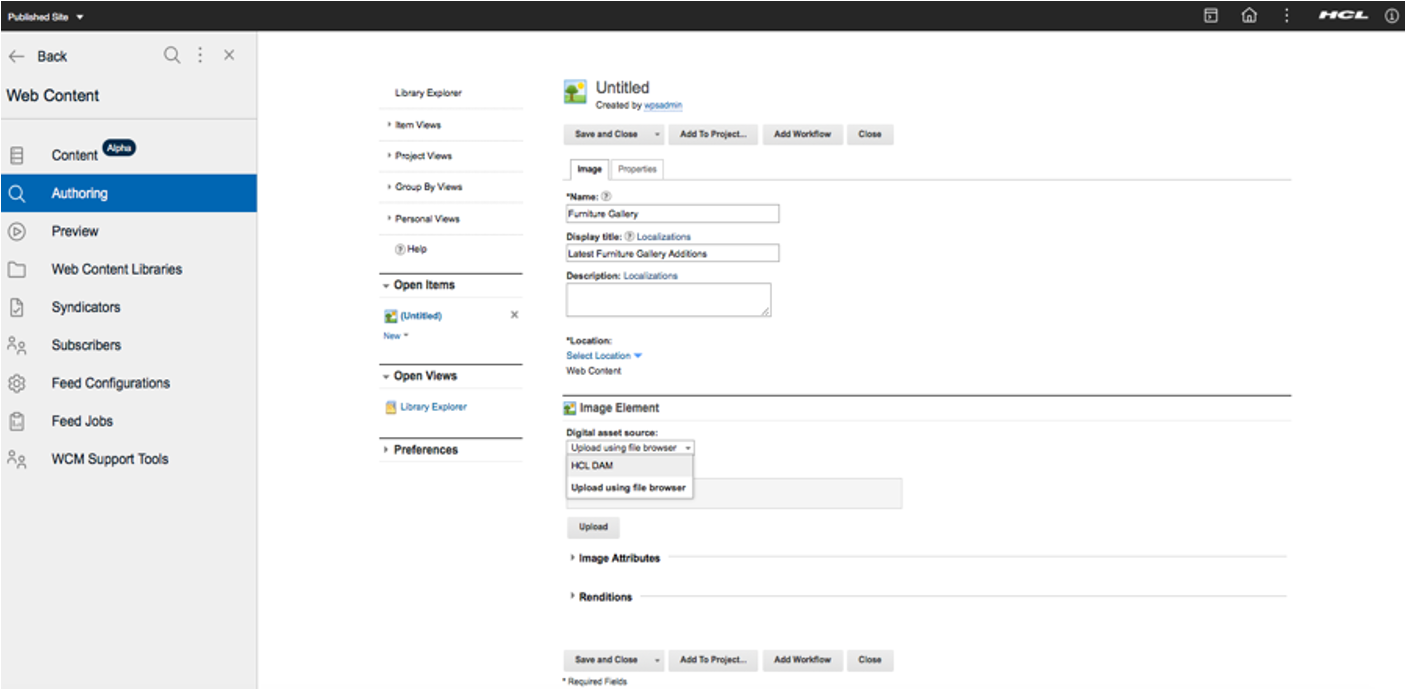Go back using the Back arrow
This screenshot has height=690, width=1405.
(17, 57)
